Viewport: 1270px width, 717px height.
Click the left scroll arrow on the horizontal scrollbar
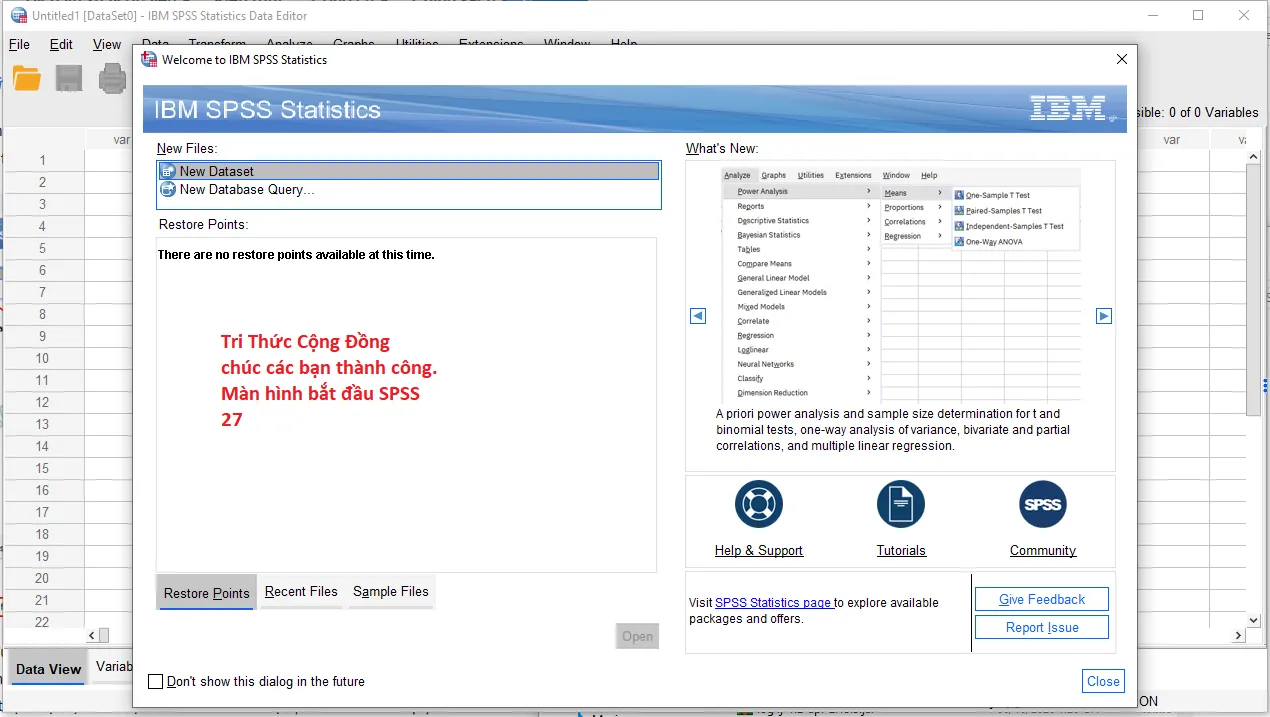tap(89, 635)
